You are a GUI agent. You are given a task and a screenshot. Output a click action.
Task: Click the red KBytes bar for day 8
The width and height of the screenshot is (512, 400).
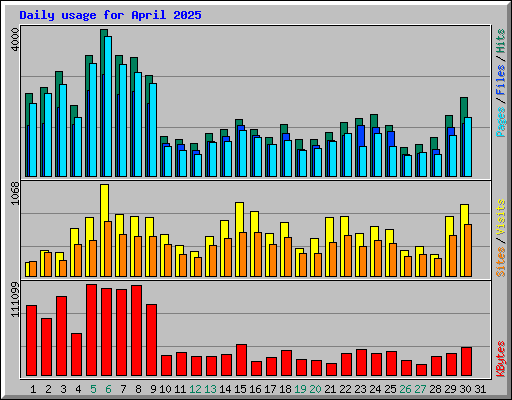tap(136, 330)
